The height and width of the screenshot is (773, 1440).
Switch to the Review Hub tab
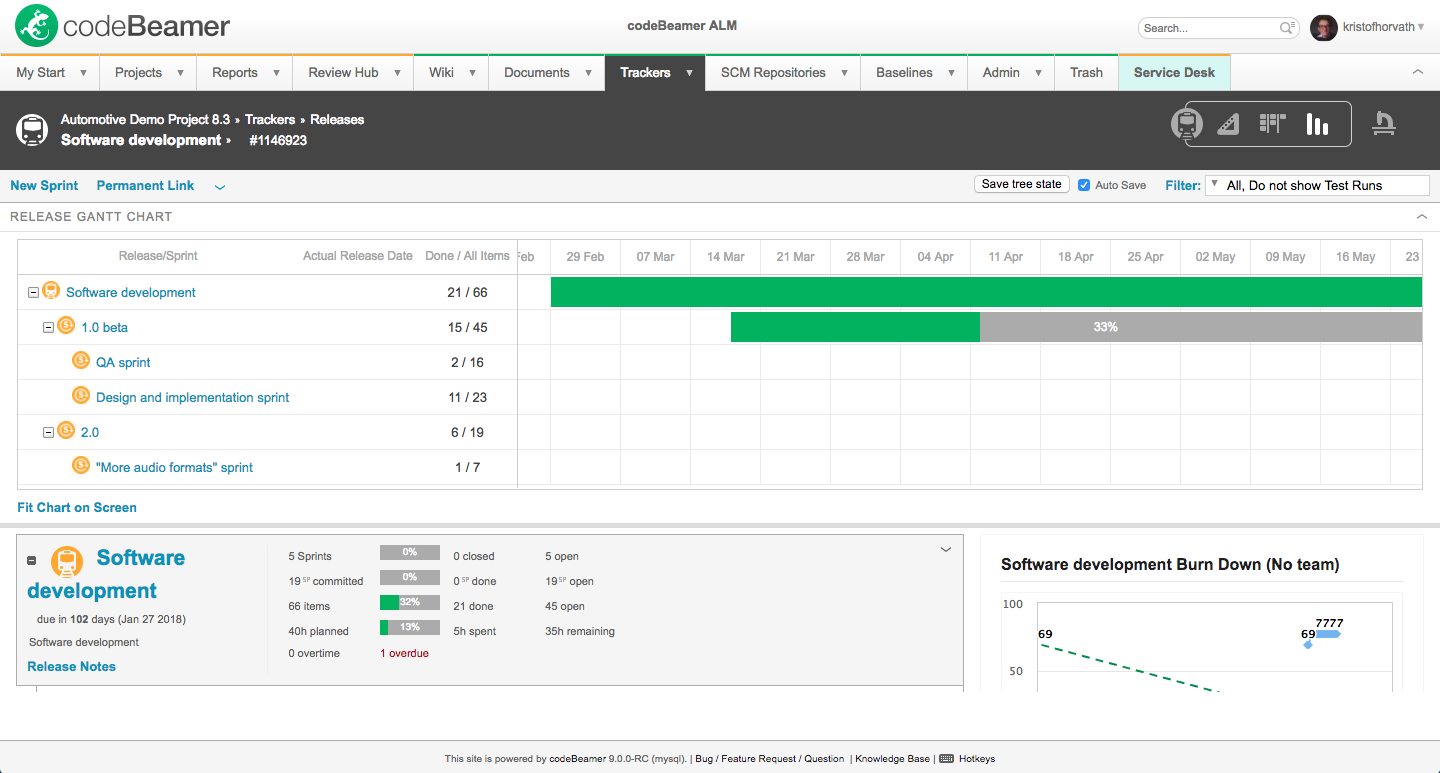tap(353, 73)
